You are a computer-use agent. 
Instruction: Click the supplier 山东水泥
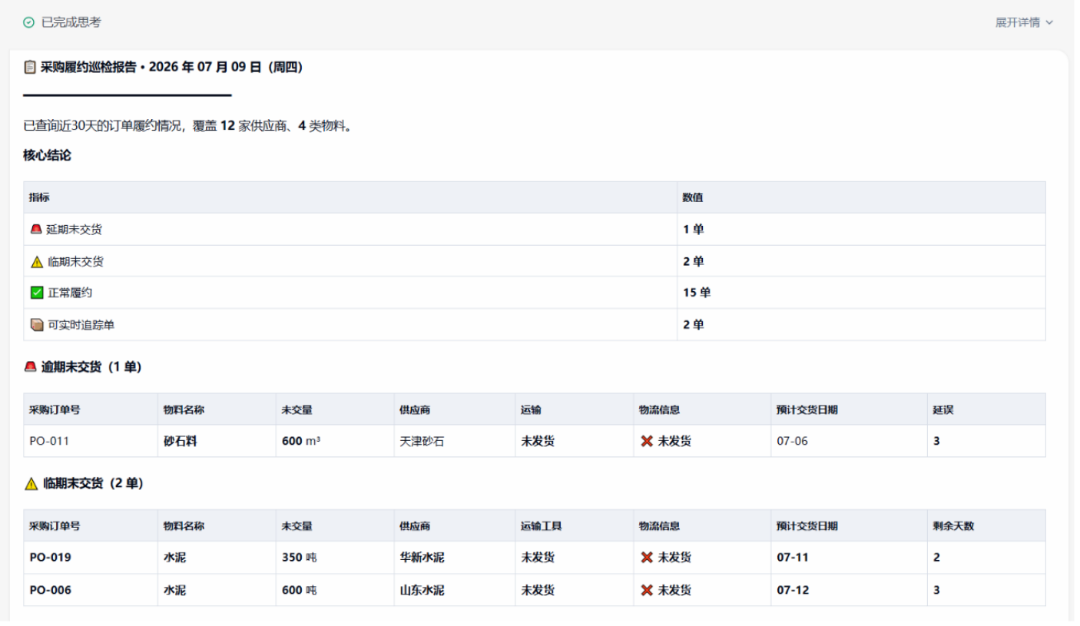coord(422,590)
